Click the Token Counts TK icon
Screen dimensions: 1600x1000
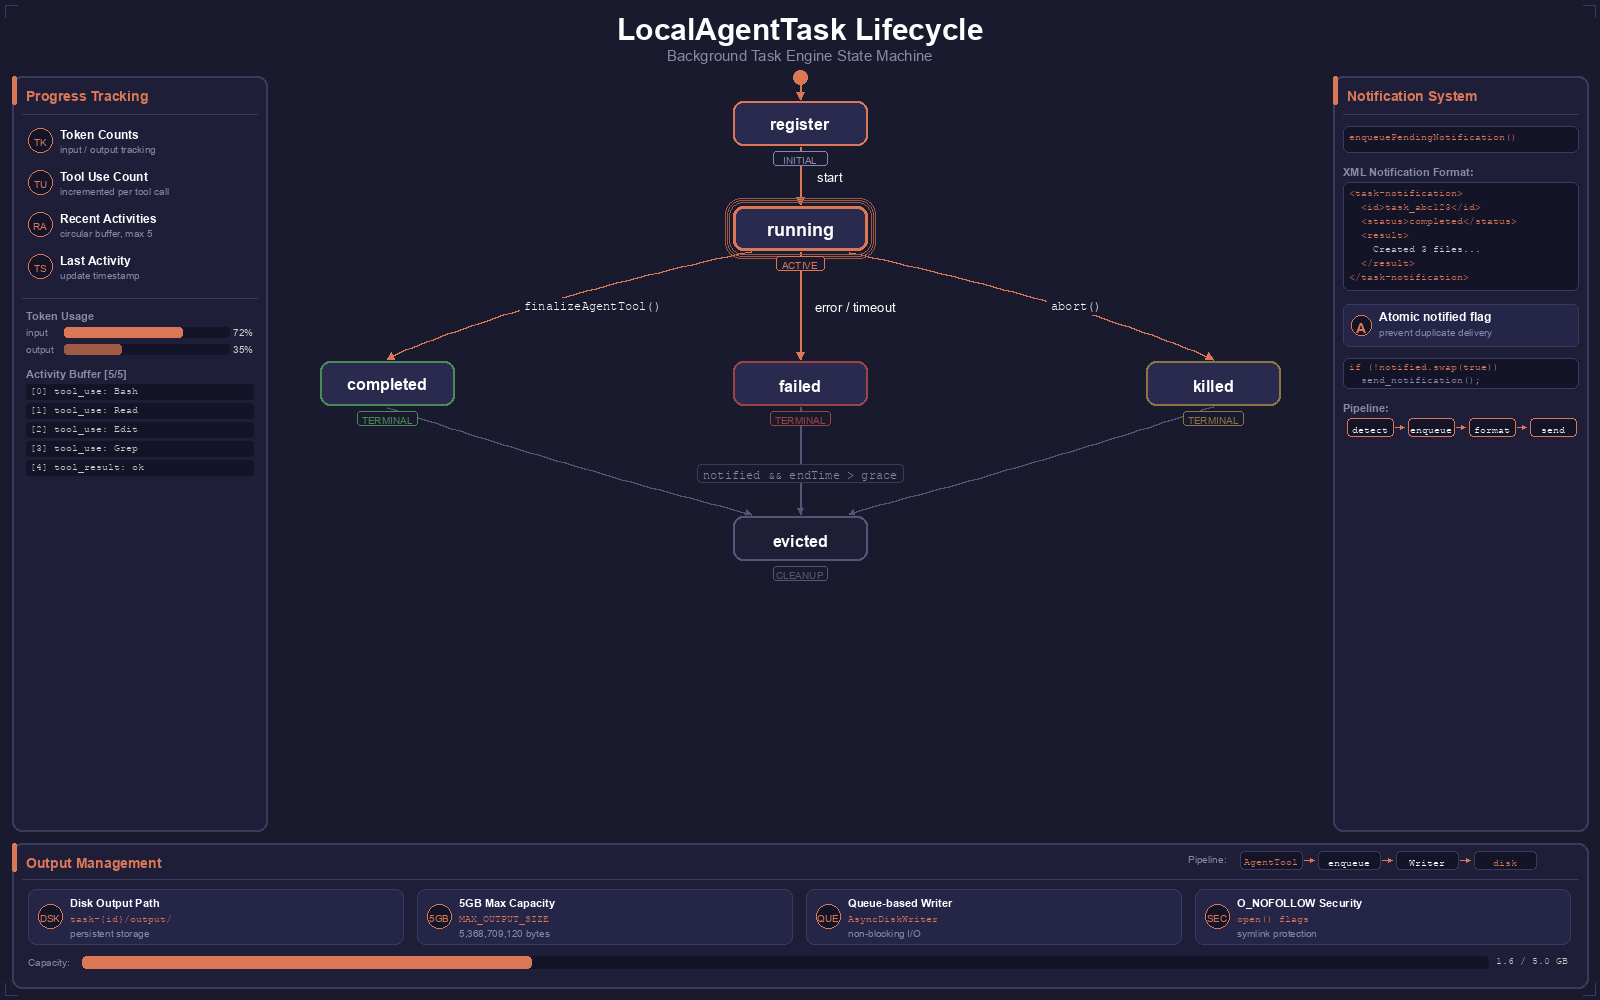(x=40, y=142)
